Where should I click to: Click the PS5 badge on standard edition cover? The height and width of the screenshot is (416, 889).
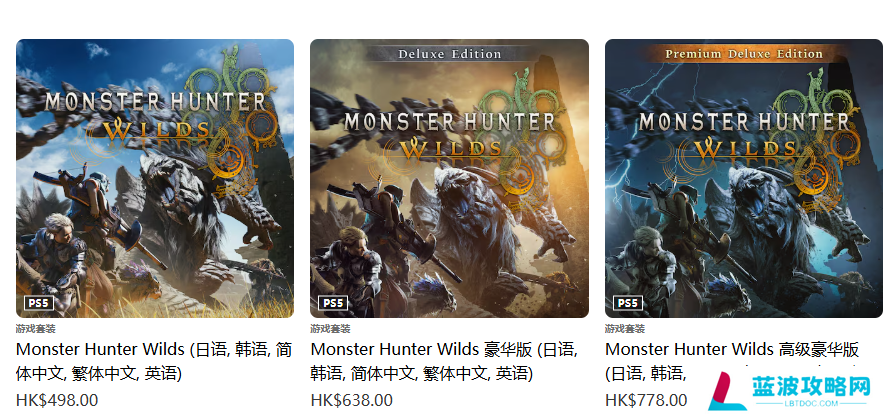coord(39,303)
